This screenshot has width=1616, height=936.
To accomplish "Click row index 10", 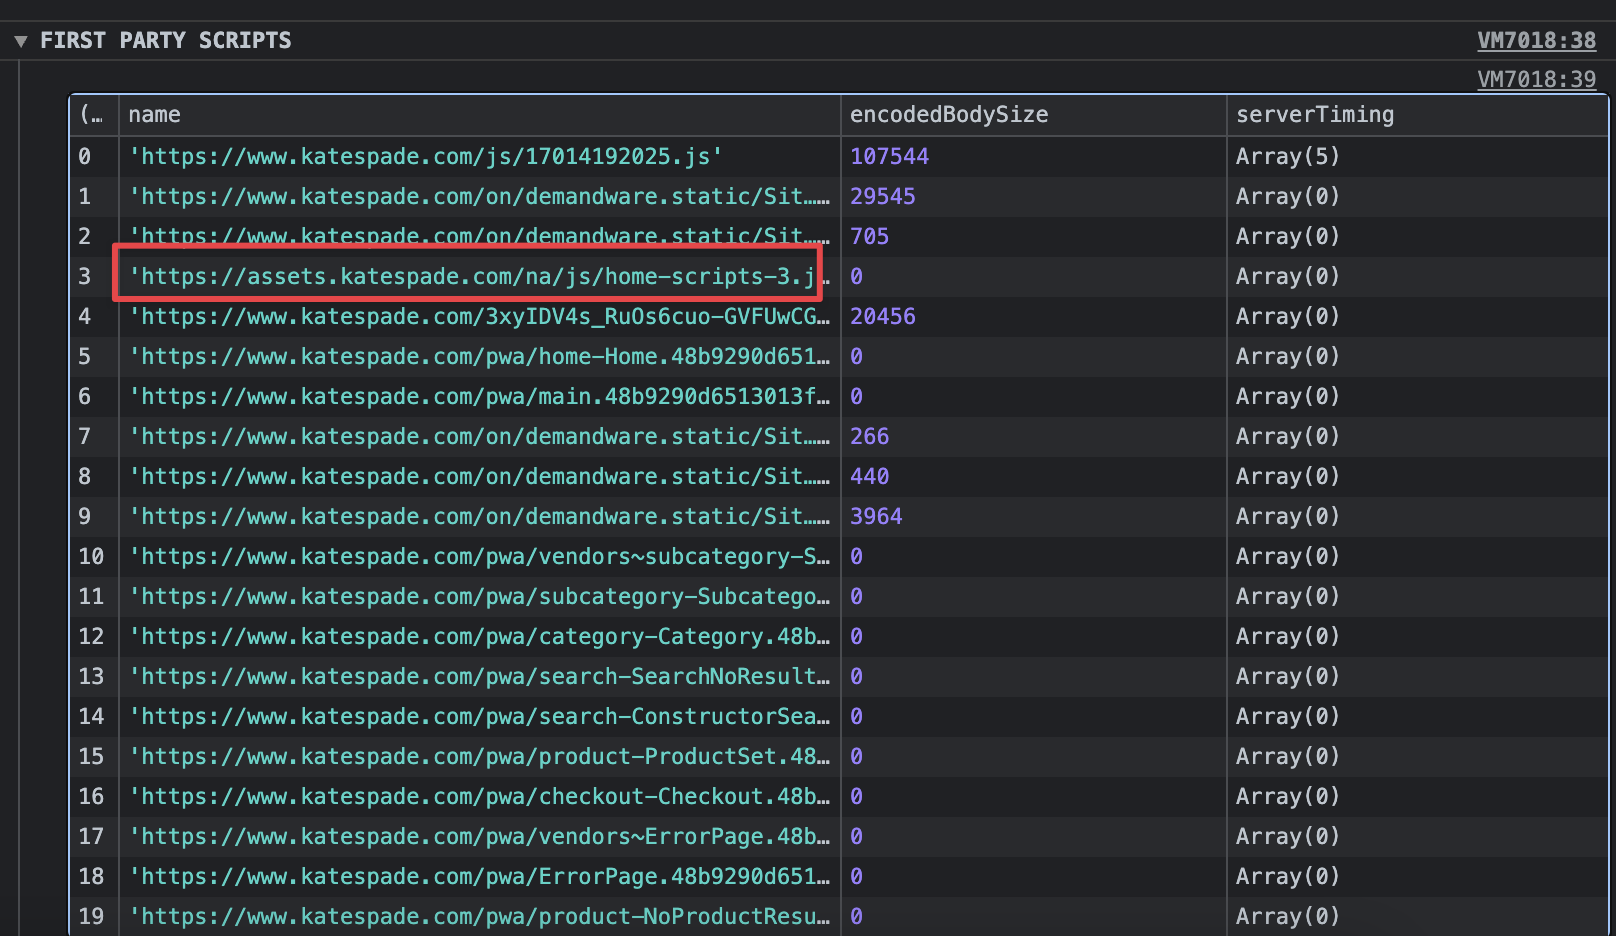I will (x=91, y=556).
